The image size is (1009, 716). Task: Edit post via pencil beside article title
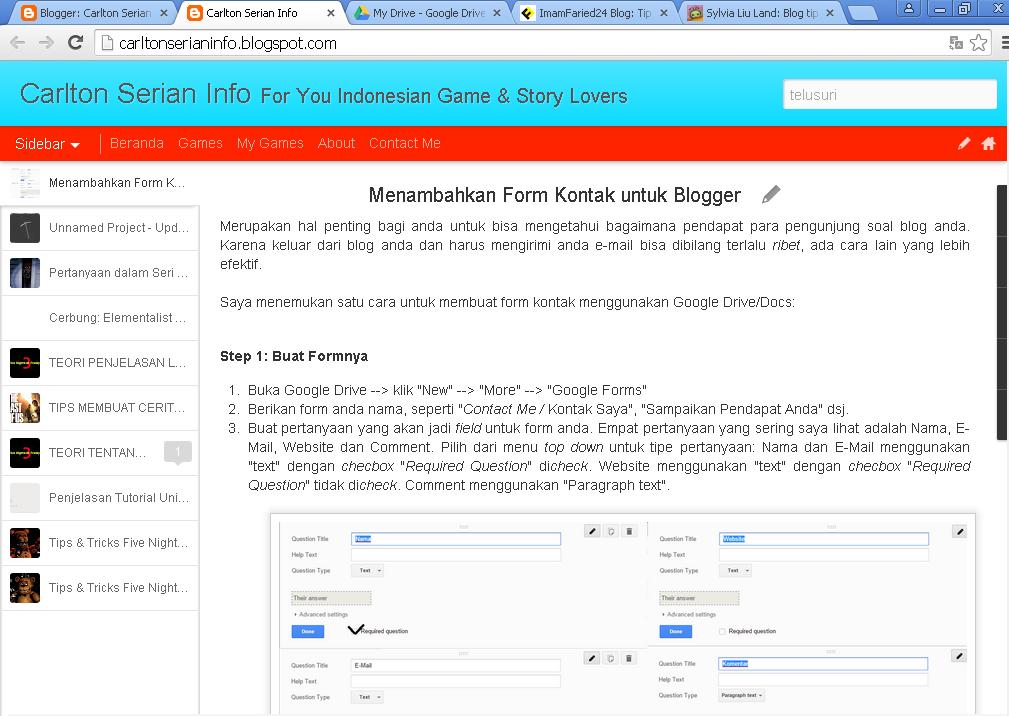coord(771,194)
